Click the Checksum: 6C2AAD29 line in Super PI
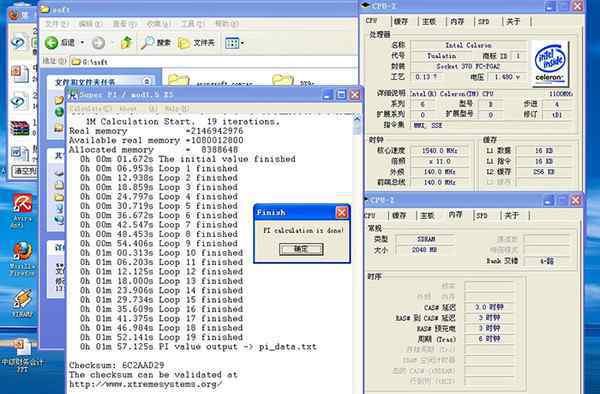This screenshot has height=394, width=600. click(116, 365)
